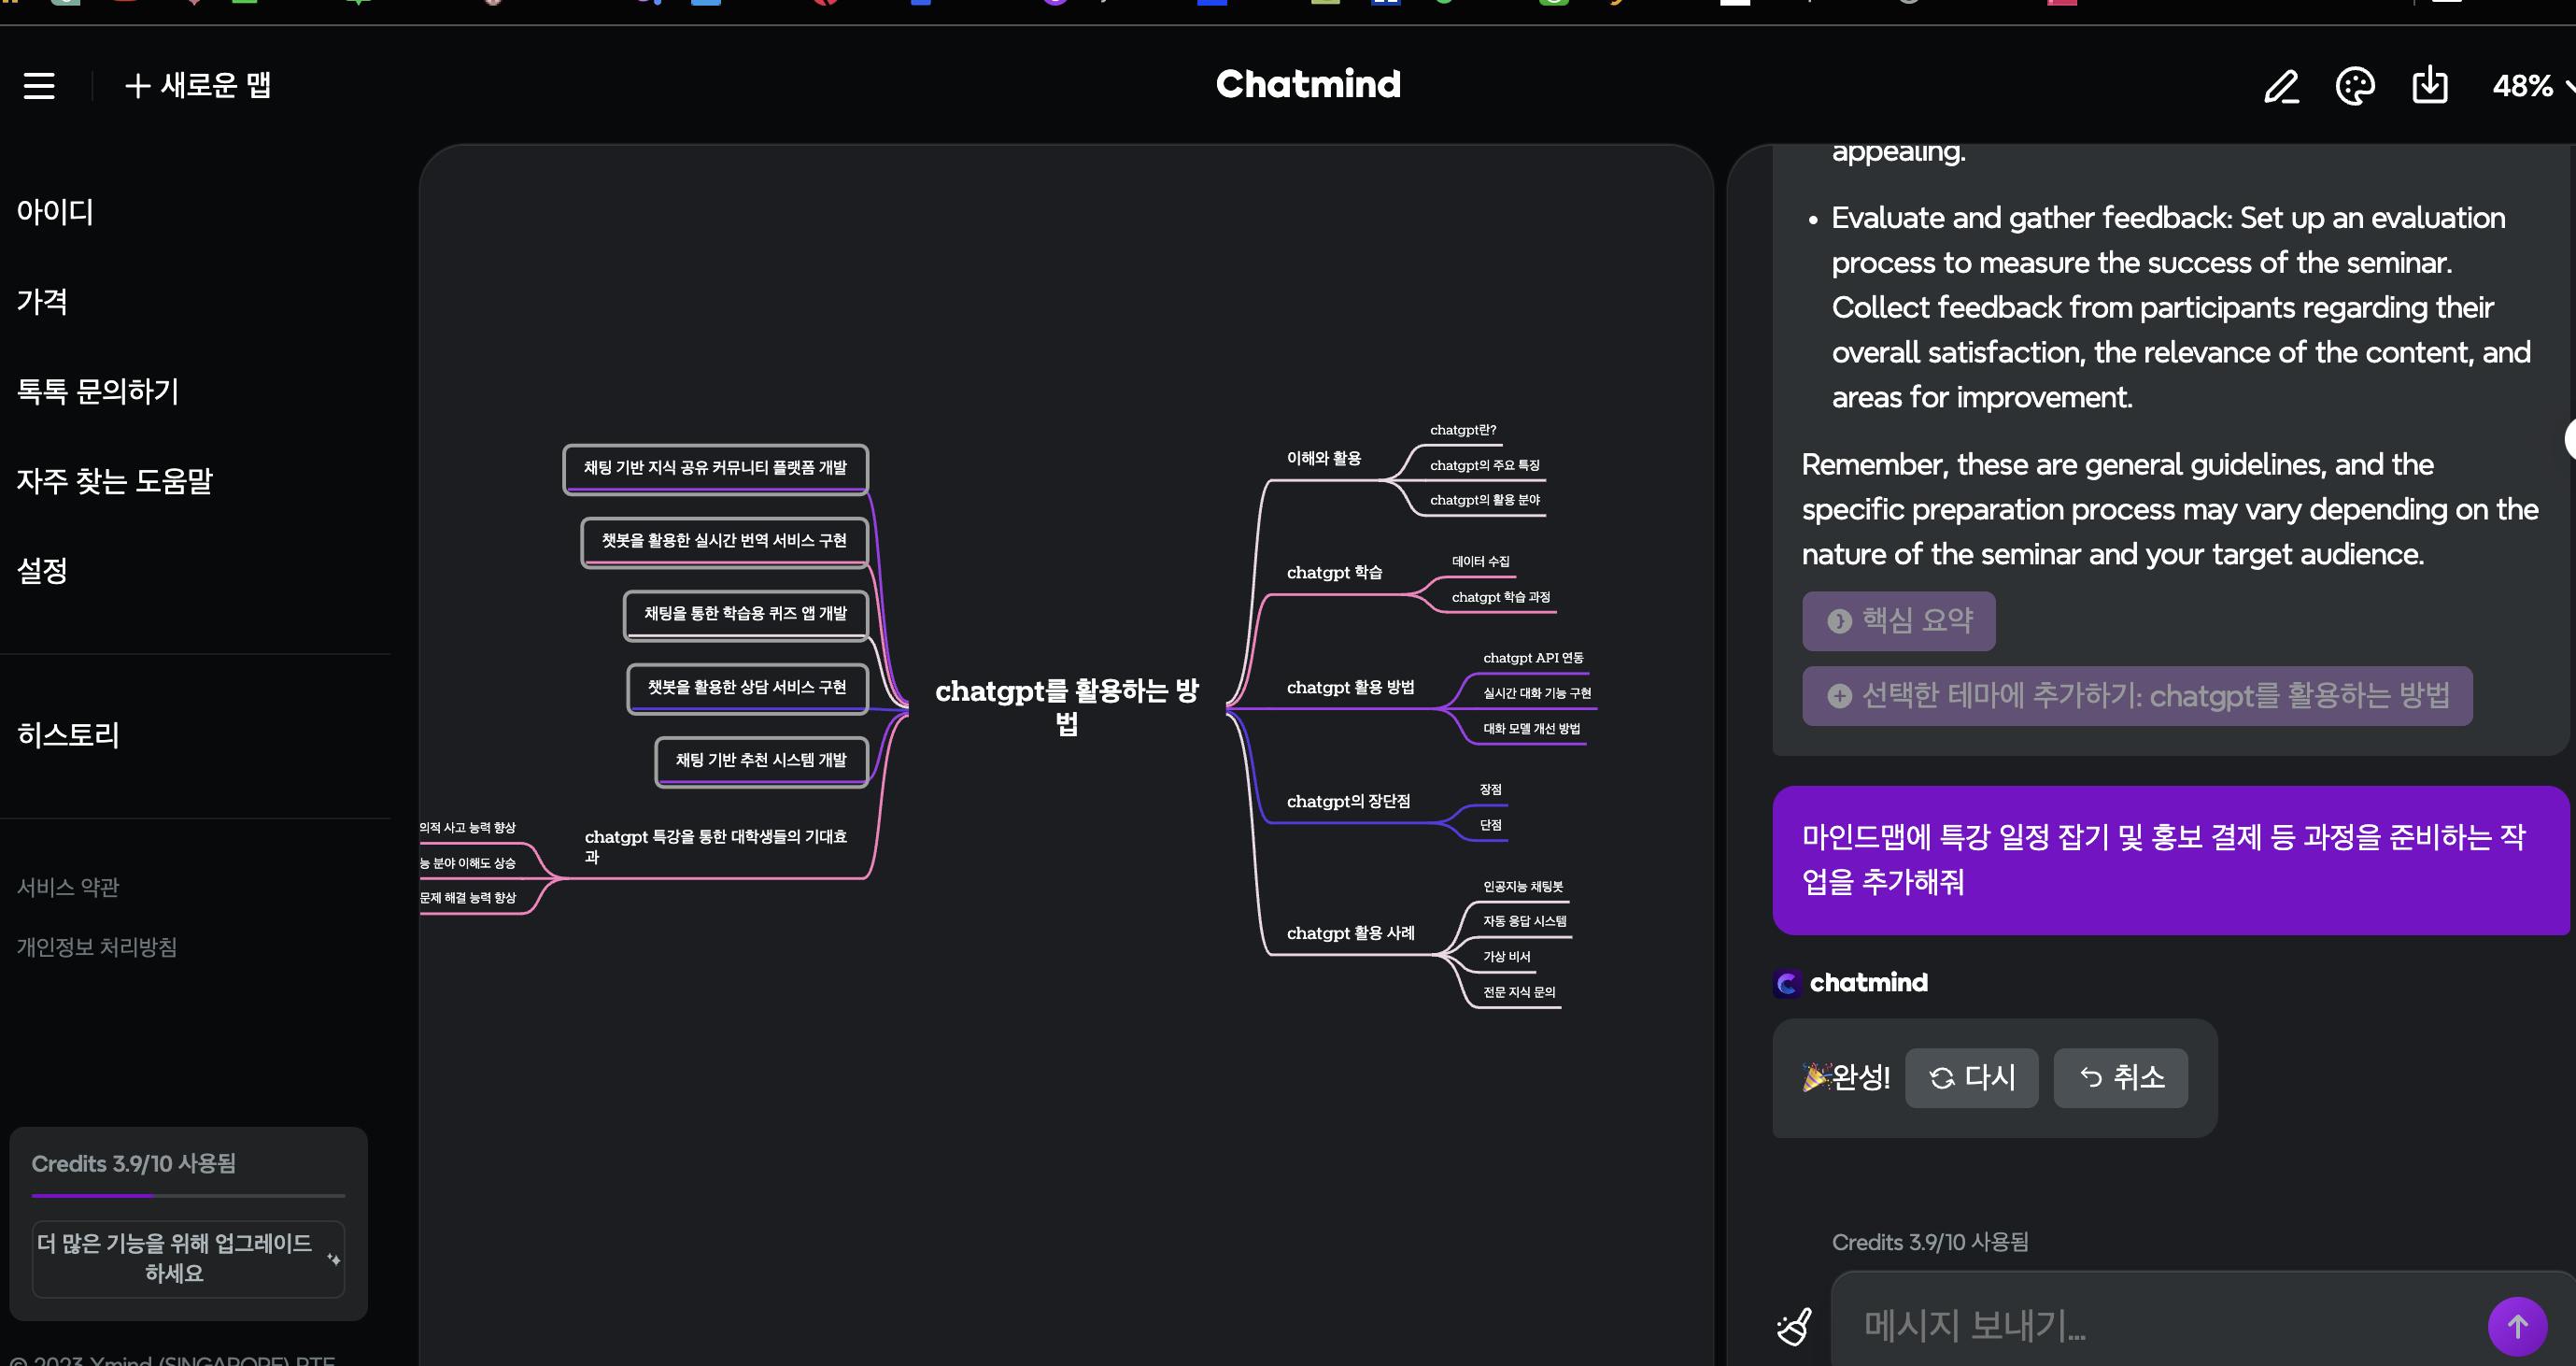
Task: Select the 장점 leaf node
Action: [1490, 790]
